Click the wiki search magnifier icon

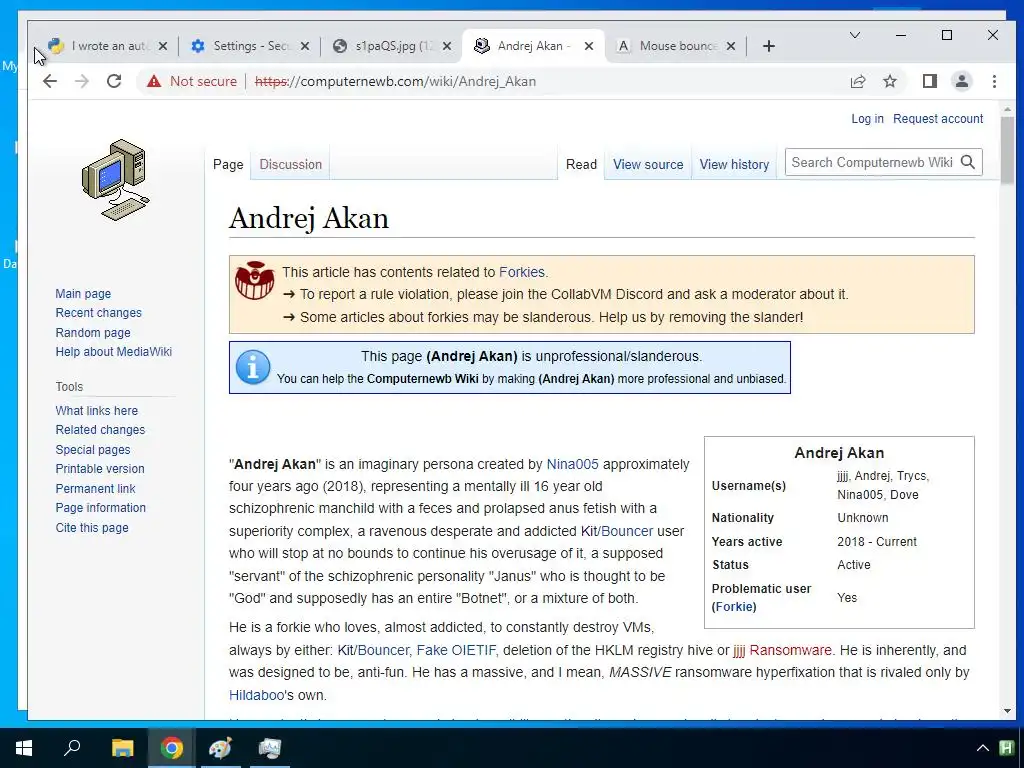(x=968, y=162)
